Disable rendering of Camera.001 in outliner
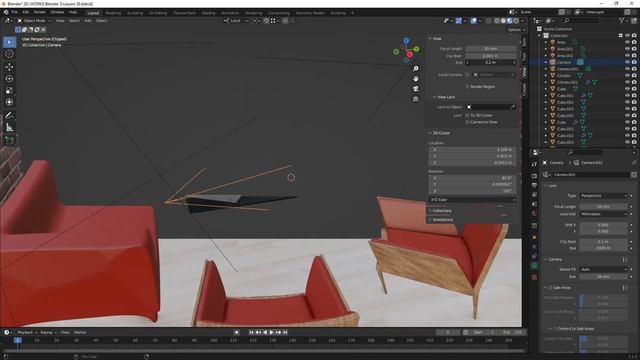Viewport: 640px width, 360px height. point(634,69)
